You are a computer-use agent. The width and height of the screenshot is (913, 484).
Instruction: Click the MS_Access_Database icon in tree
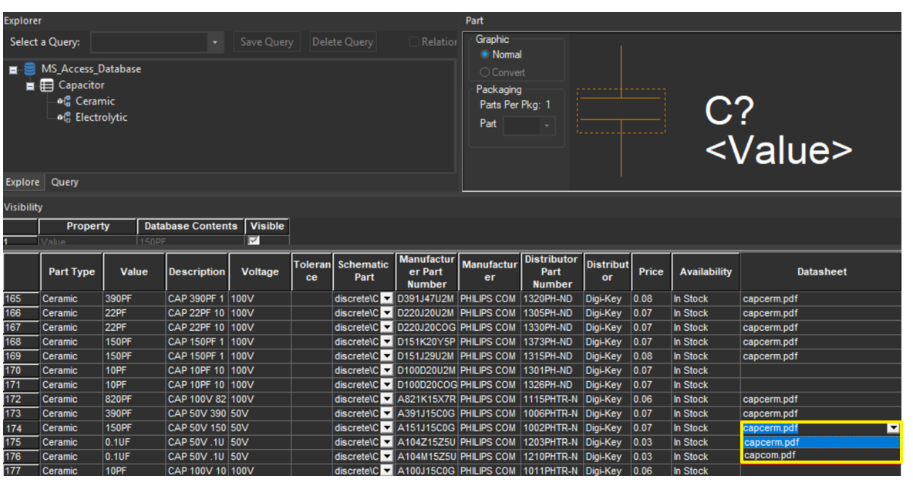pyautogui.click(x=30, y=69)
